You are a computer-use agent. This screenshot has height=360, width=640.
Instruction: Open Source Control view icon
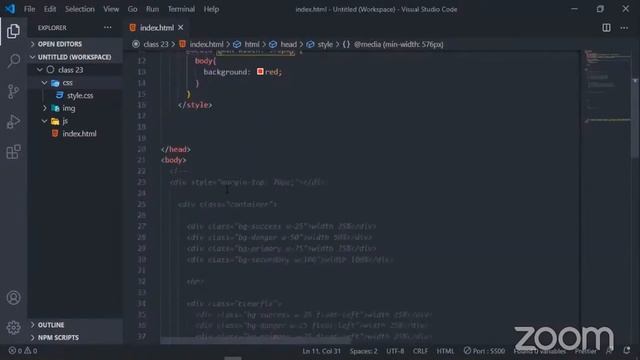(13, 91)
